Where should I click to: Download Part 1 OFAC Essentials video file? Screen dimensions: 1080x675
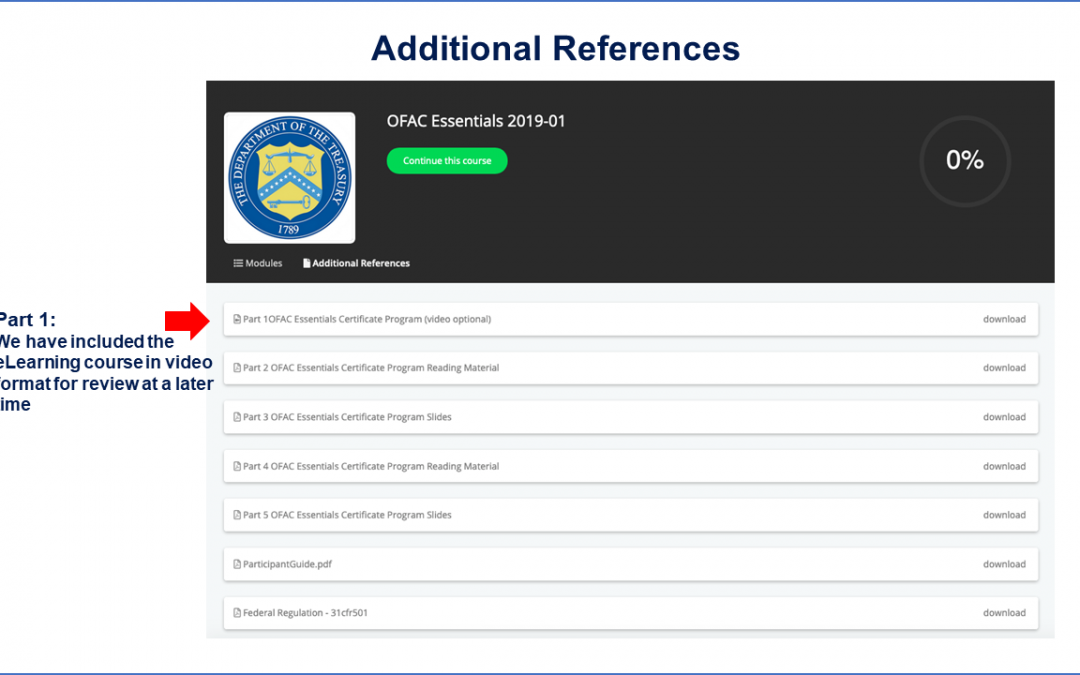(x=1004, y=319)
